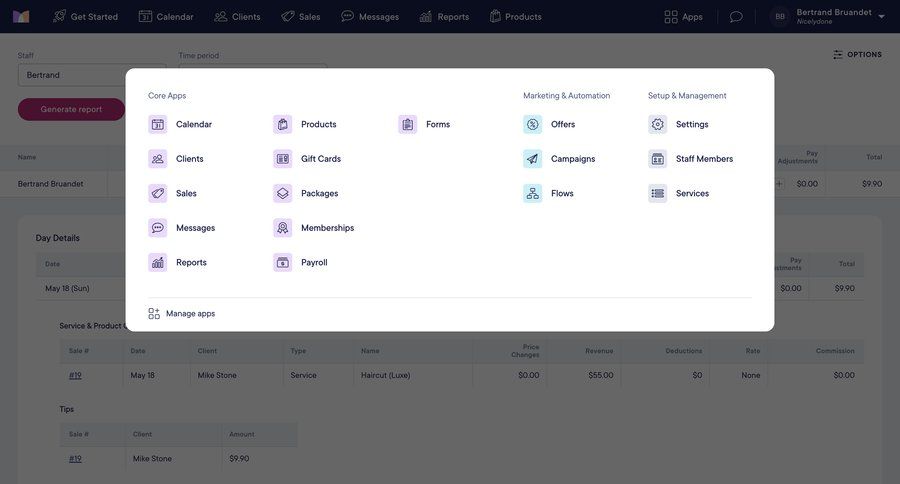Open the Campaigns paper plane icon
Screen dimensions: 900x484
(533, 158)
